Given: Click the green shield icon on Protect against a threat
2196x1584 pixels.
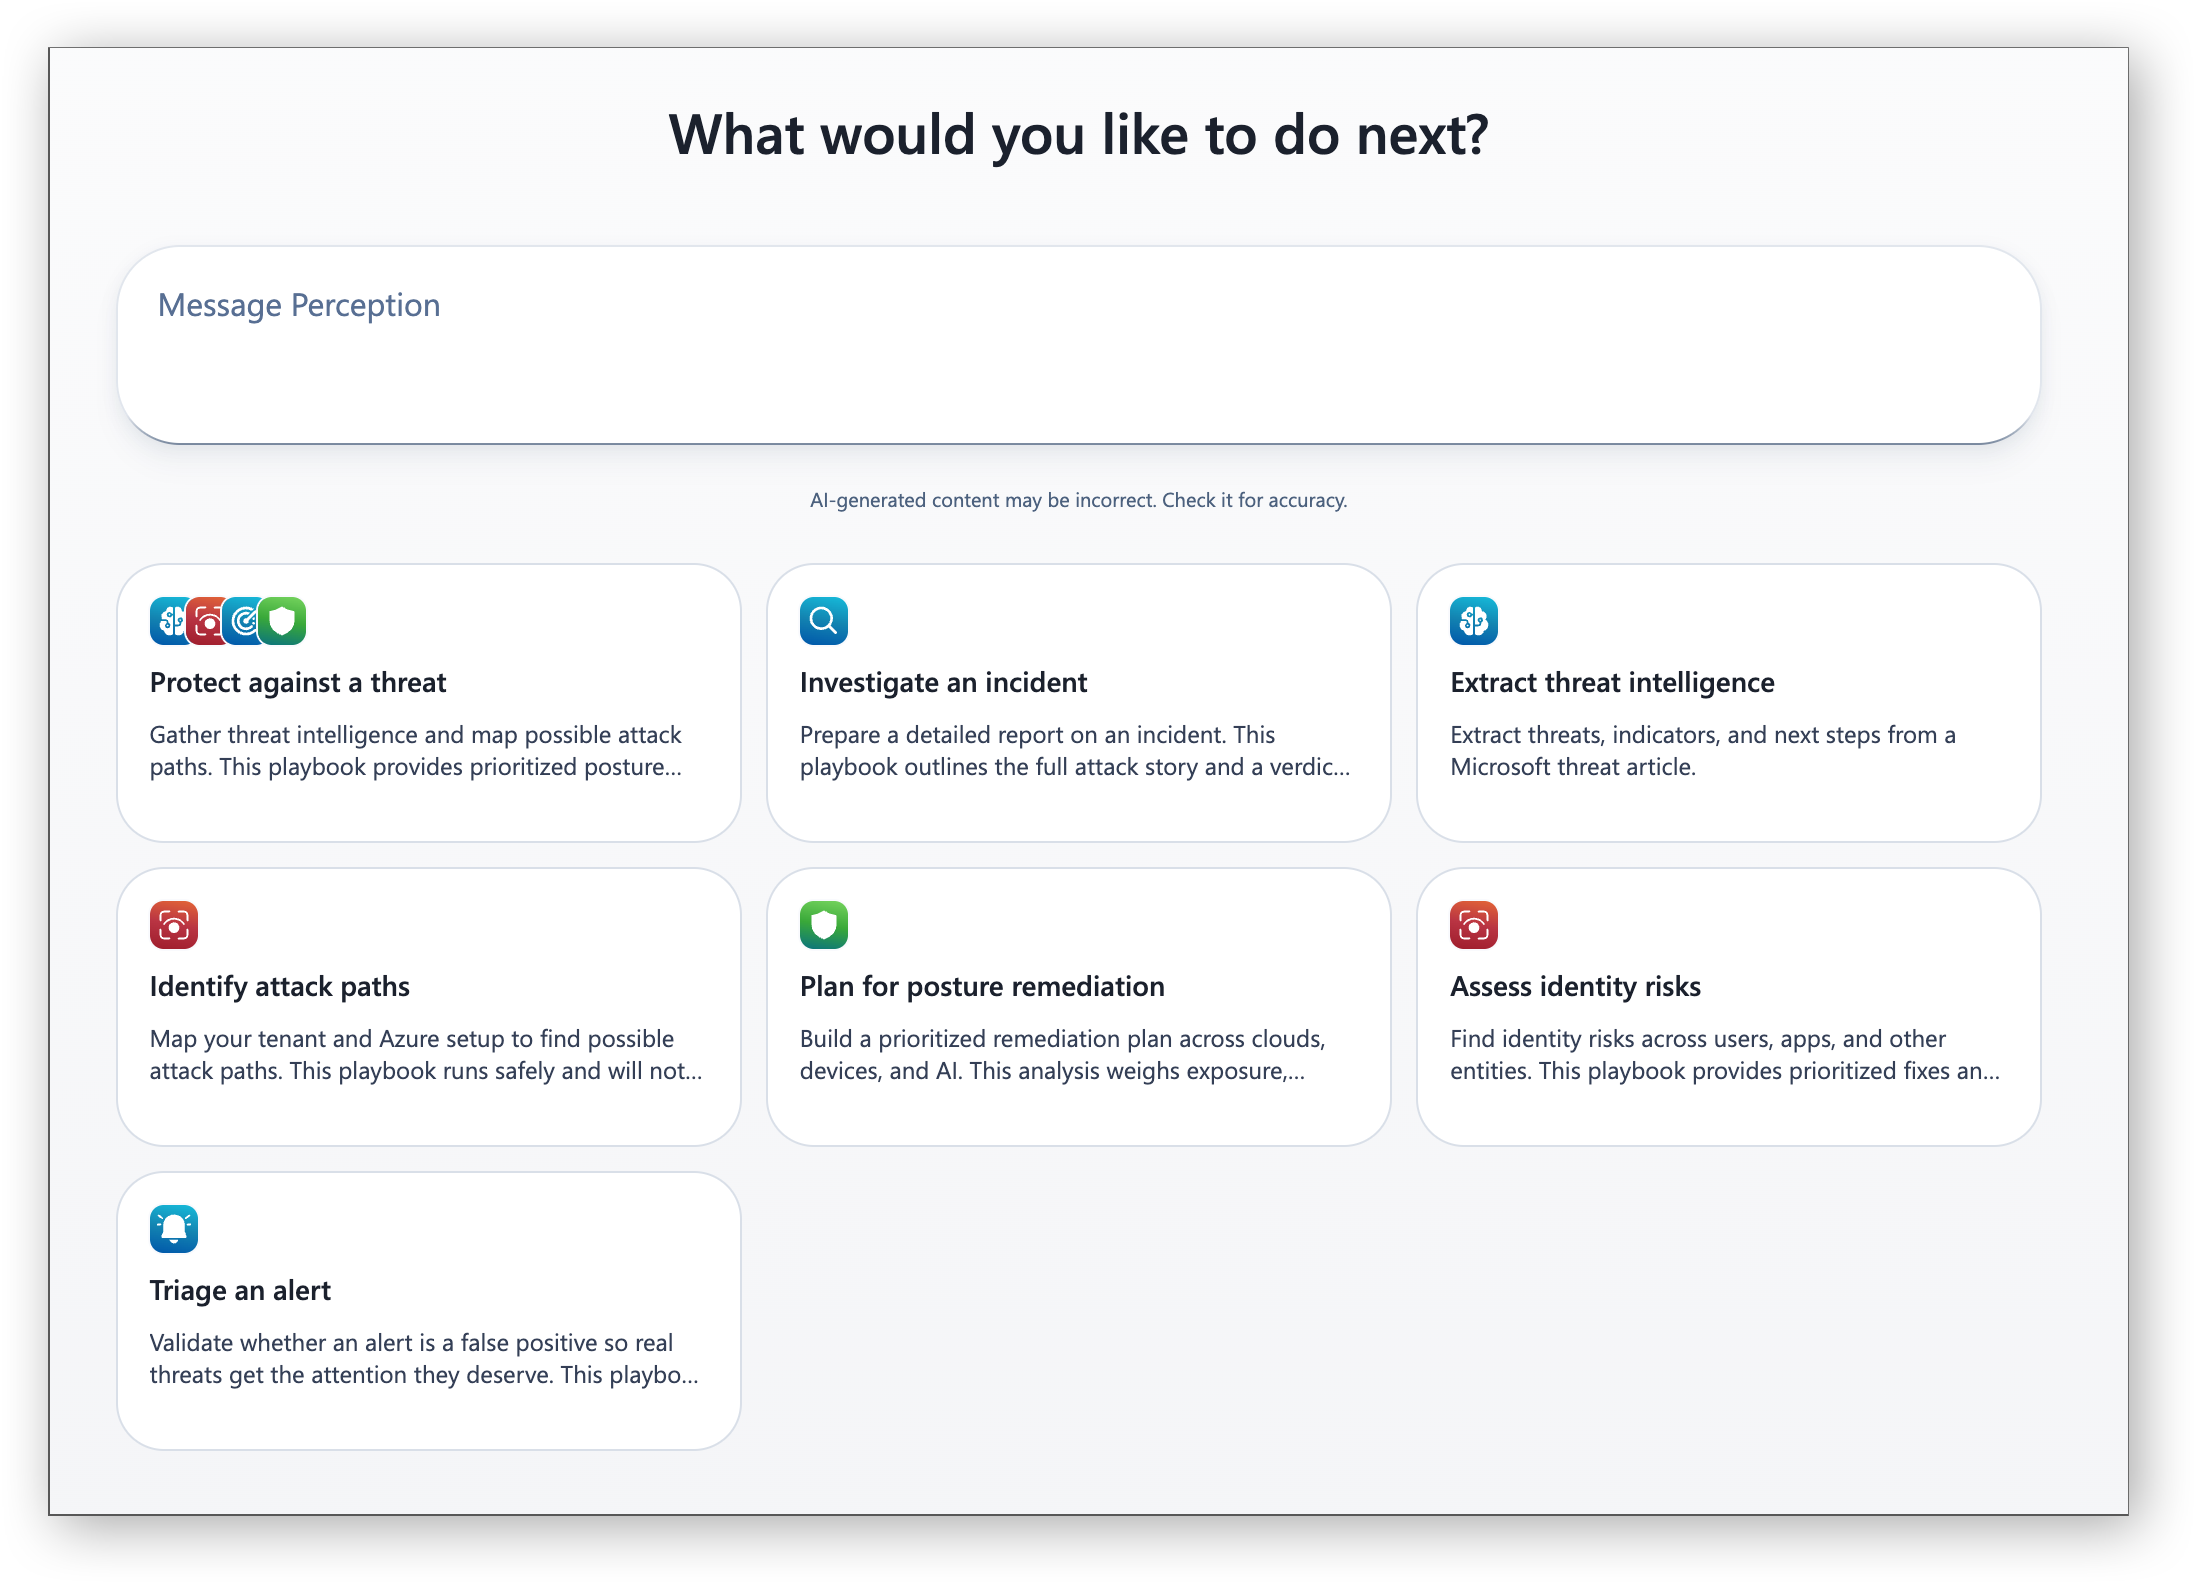Looking at the screenshot, I should 283,621.
